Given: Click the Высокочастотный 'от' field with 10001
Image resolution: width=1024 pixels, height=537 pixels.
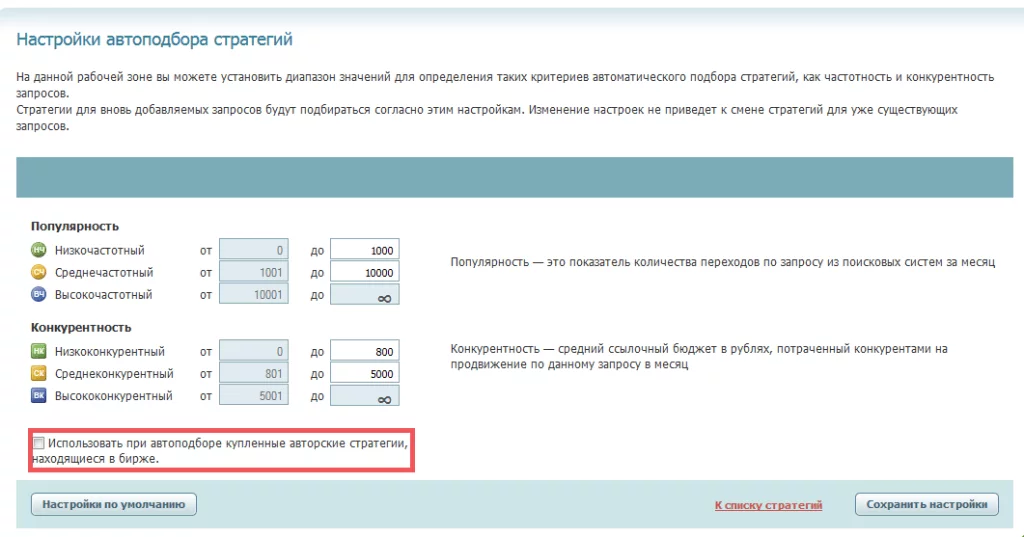Looking at the screenshot, I should coord(253,294).
